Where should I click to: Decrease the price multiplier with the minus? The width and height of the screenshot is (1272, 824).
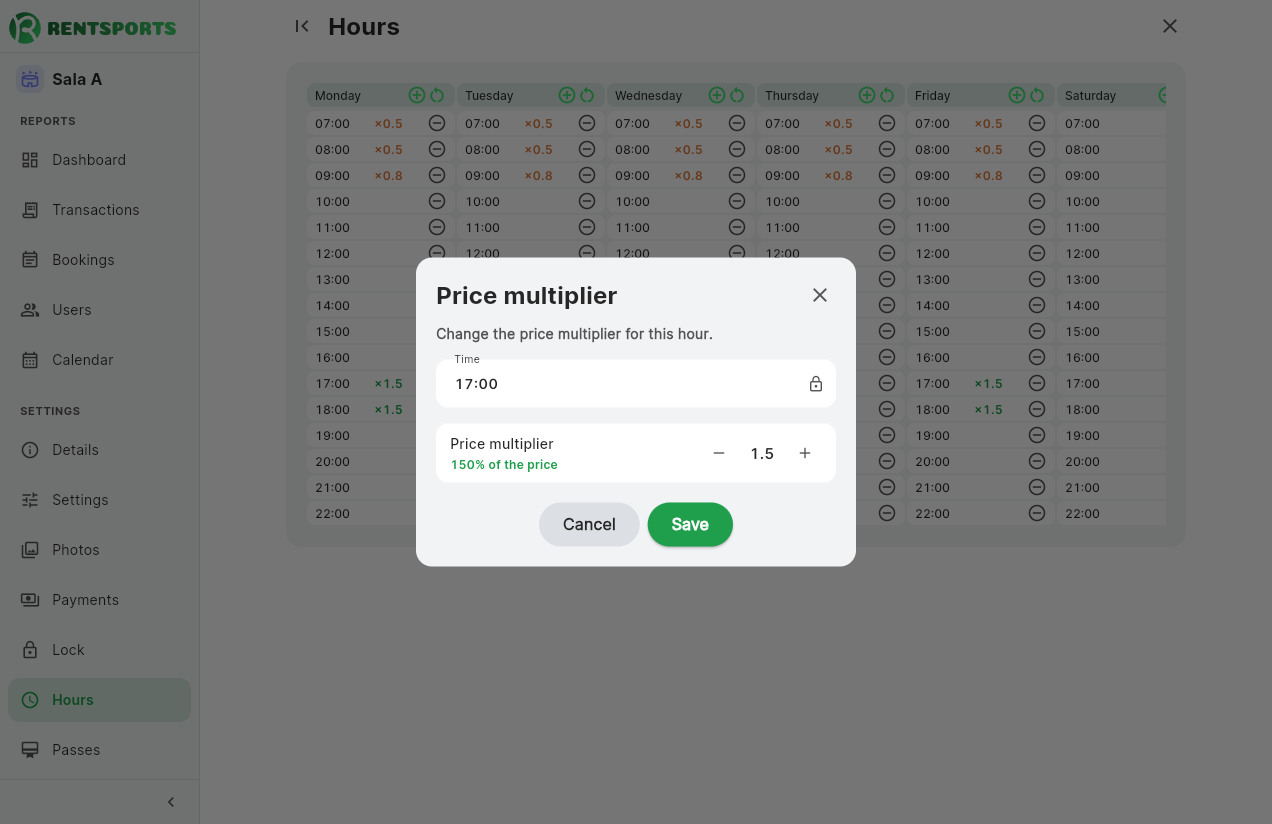pos(719,453)
